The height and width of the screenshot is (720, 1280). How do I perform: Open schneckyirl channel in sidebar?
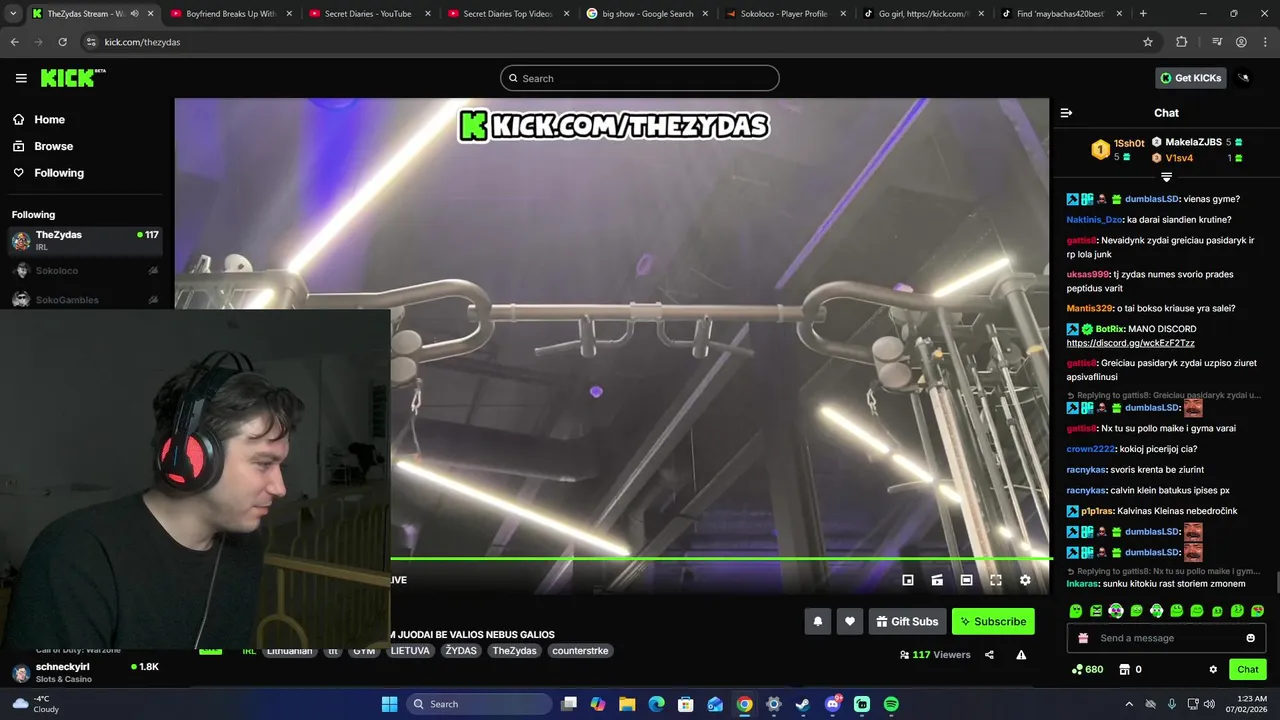(84, 672)
